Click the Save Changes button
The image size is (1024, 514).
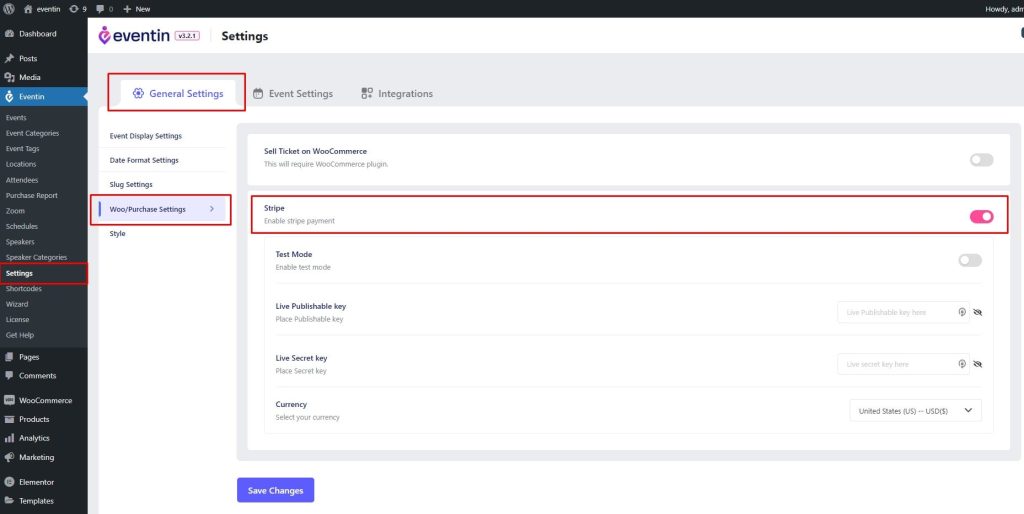pos(276,490)
